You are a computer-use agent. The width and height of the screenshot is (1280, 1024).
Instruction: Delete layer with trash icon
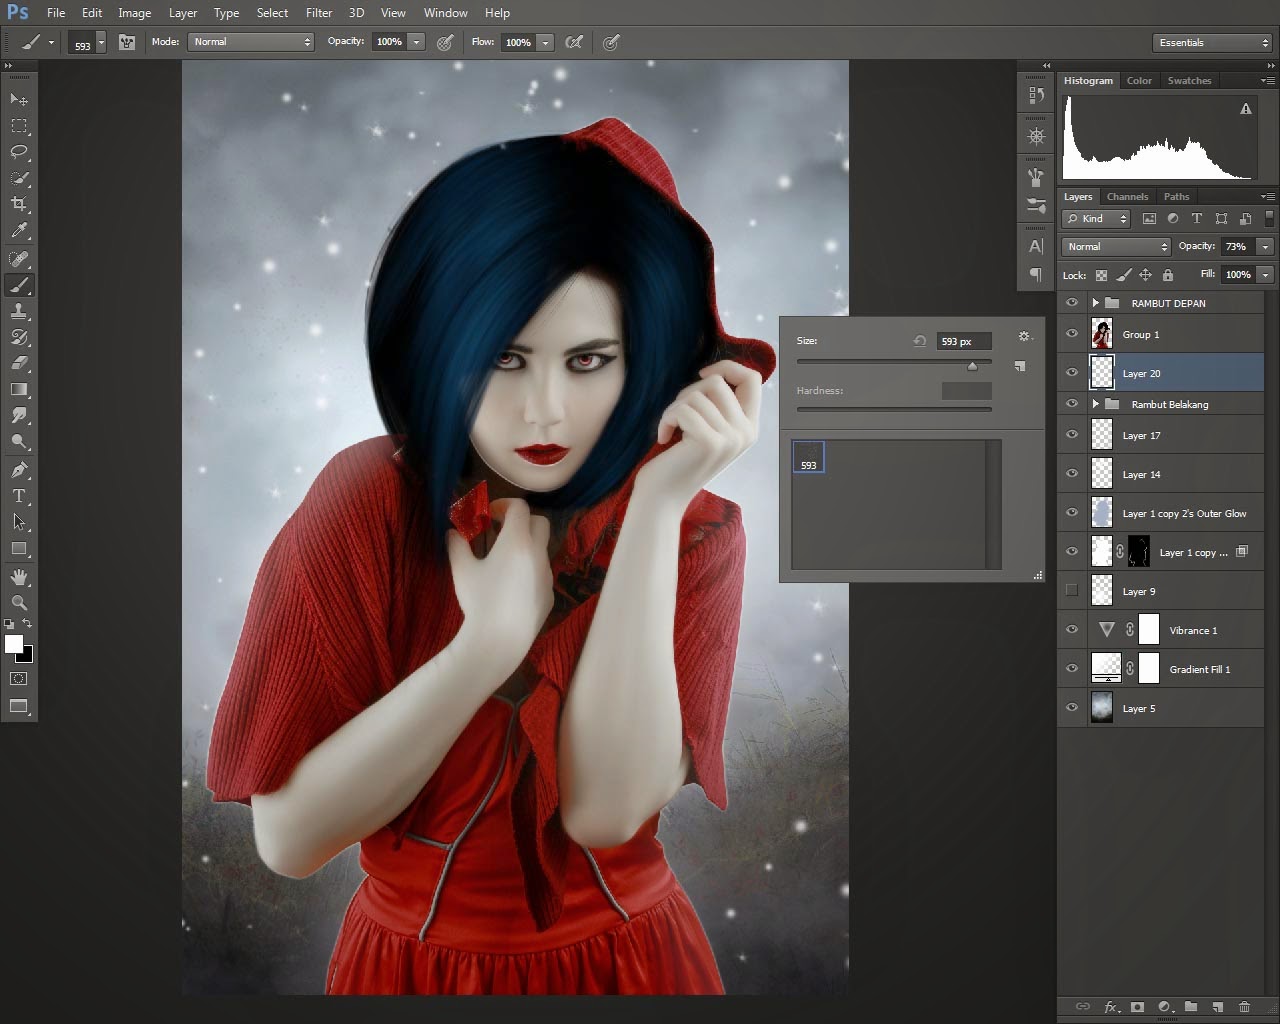[x=1244, y=1007]
